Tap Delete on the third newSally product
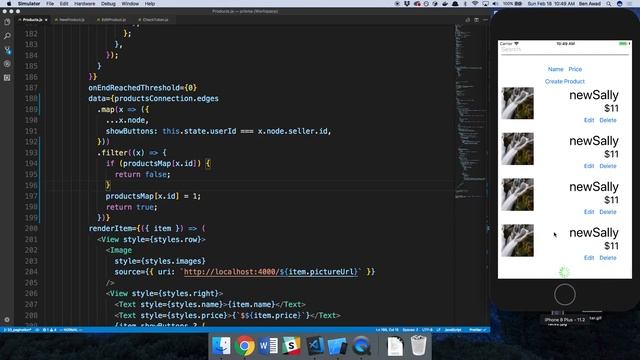The height and width of the screenshot is (360, 640). pos(608,212)
